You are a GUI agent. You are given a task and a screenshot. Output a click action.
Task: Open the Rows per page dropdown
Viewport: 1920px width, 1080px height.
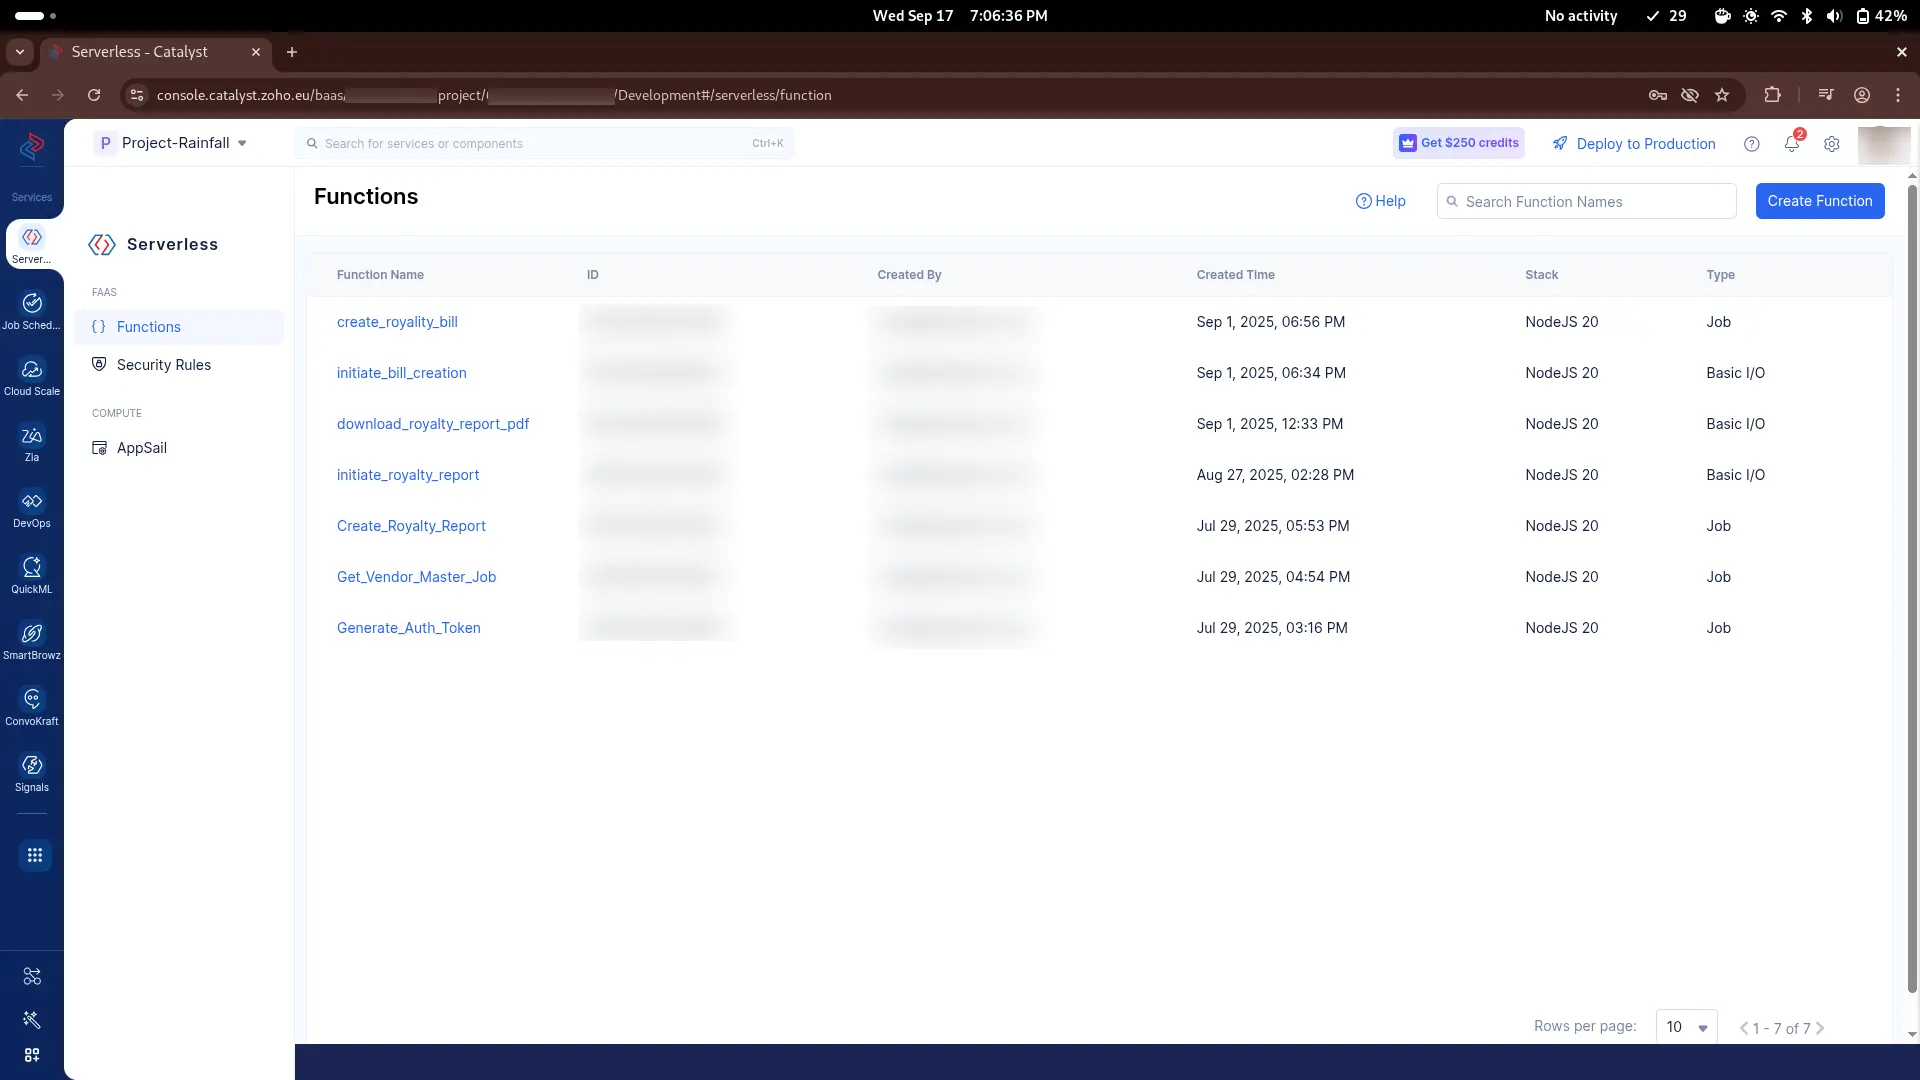click(x=1687, y=1026)
